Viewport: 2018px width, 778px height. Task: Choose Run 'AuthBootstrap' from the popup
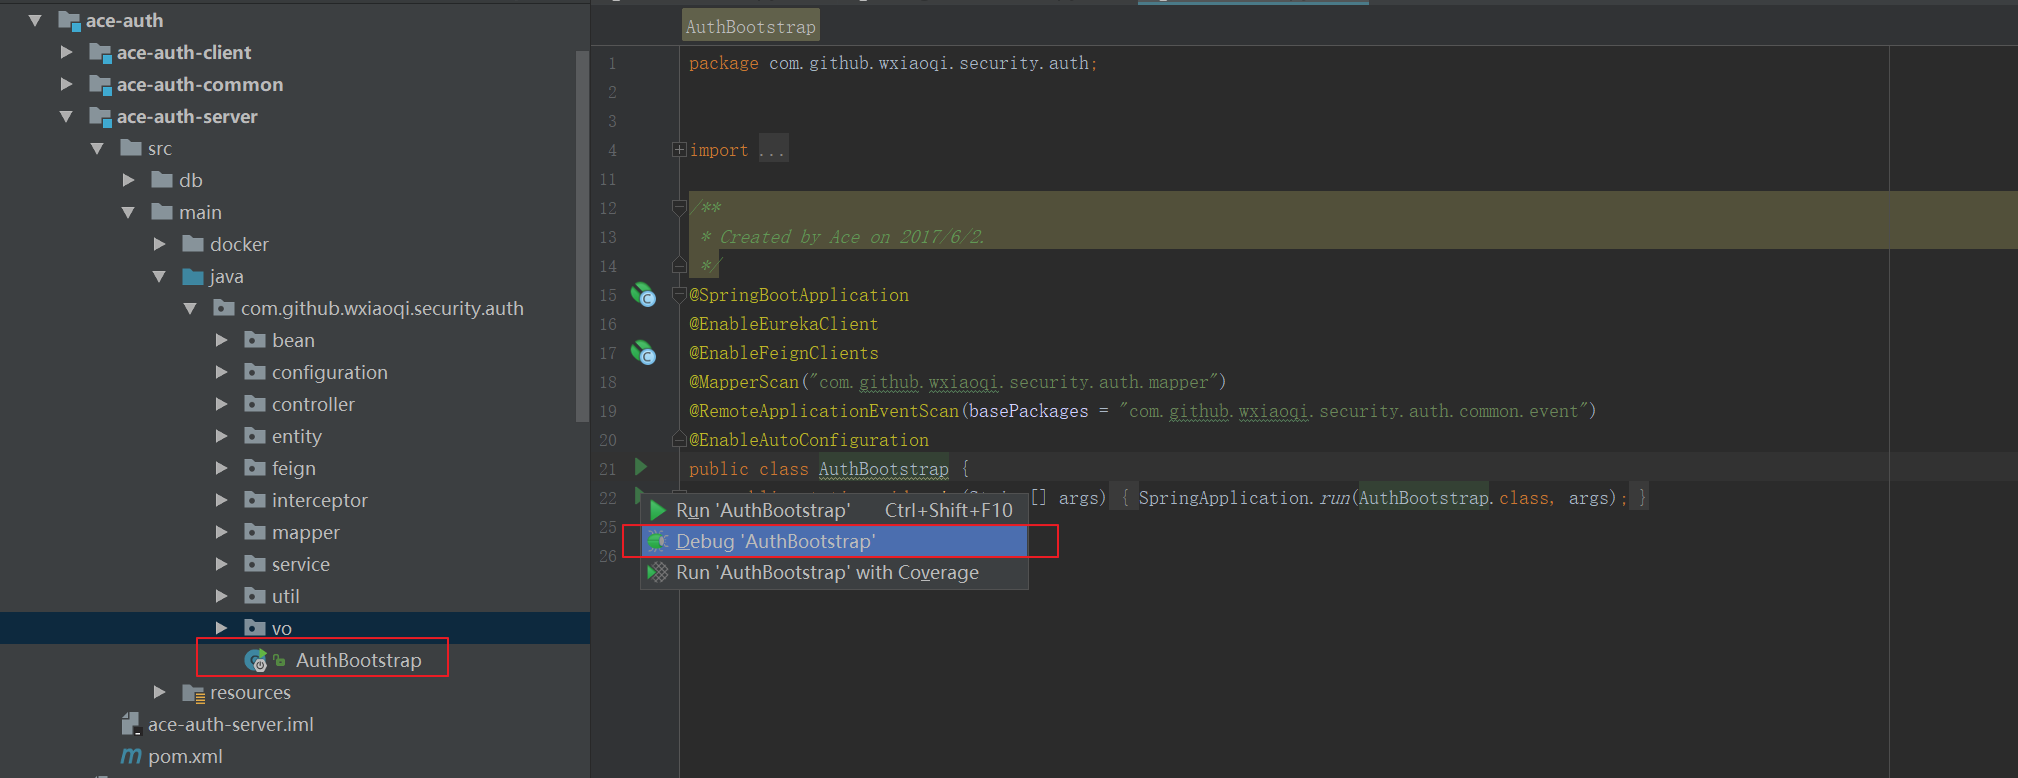coord(834,510)
